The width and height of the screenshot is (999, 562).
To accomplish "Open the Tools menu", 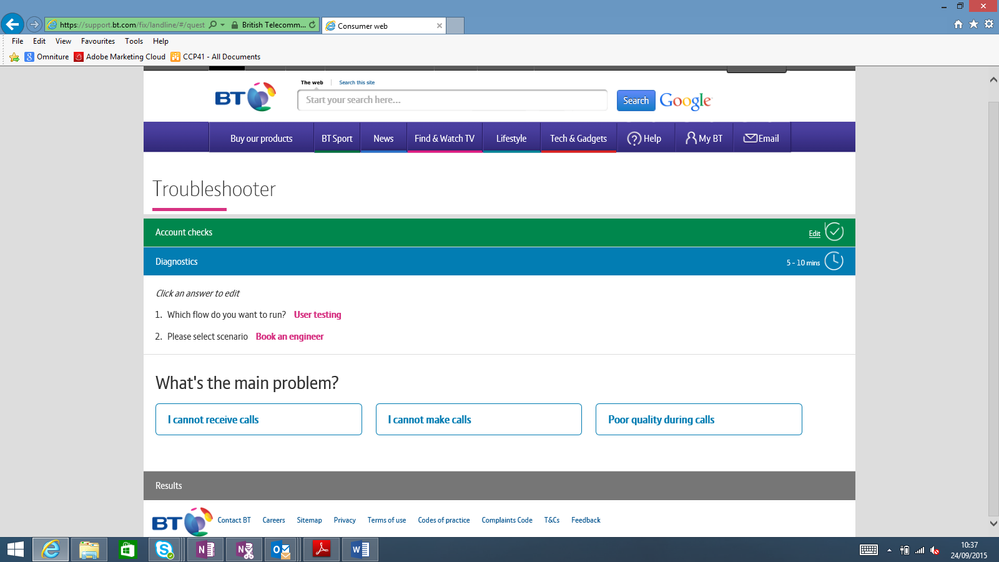I will click(134, 41).
